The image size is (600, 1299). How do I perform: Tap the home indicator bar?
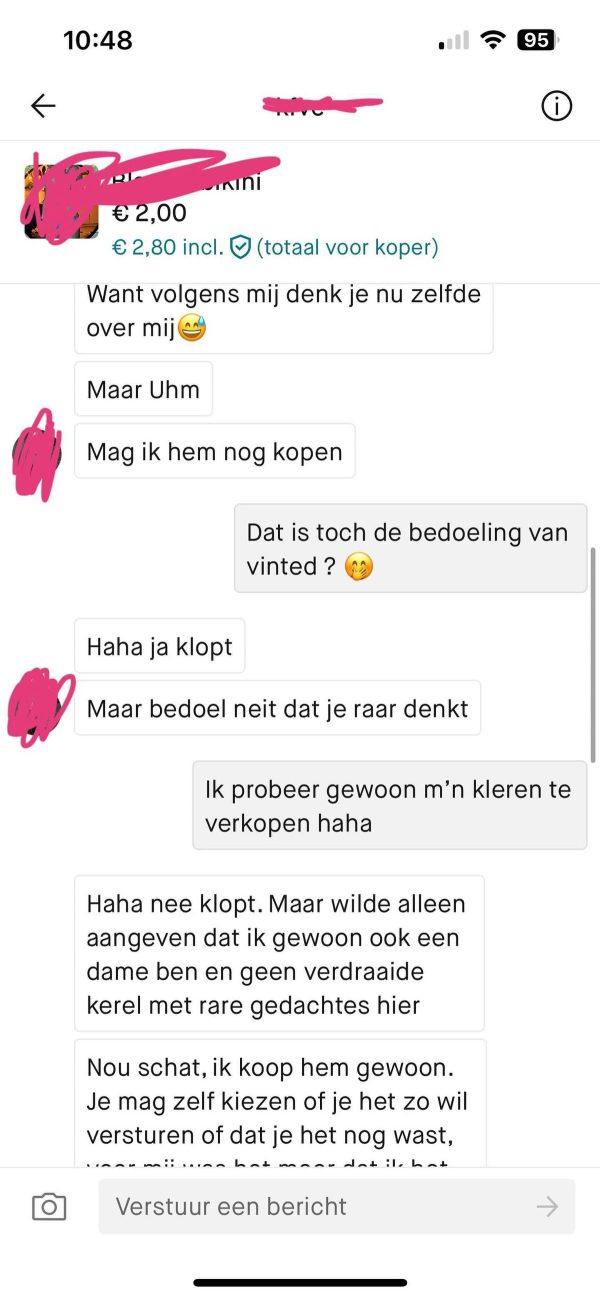(x=300, y=1282)
